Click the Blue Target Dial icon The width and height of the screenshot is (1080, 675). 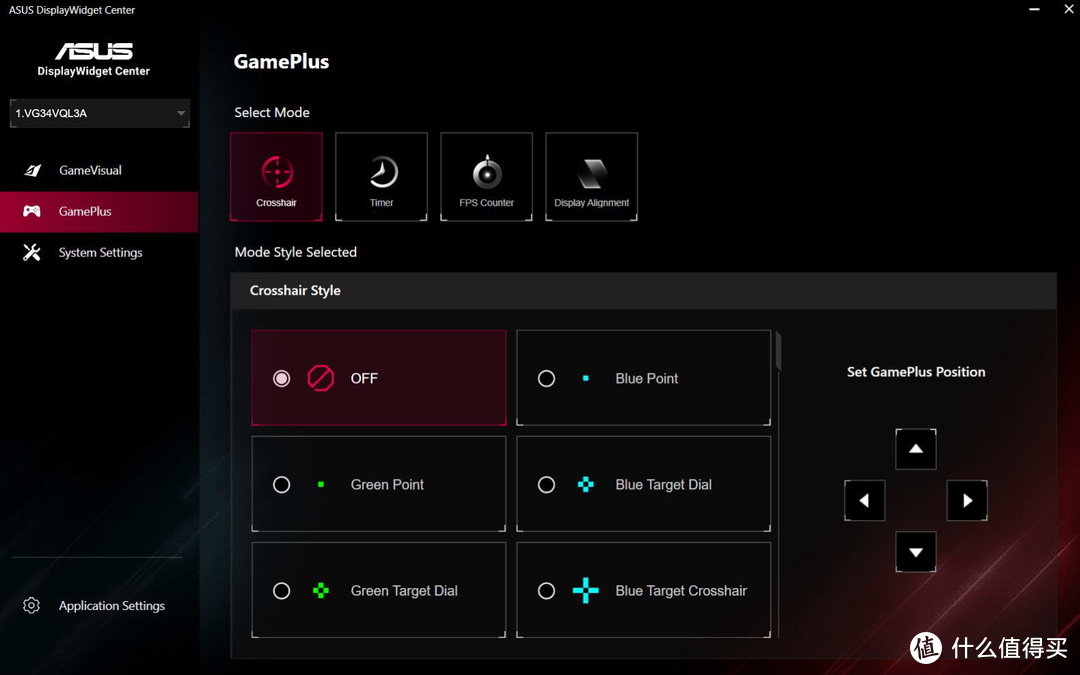pyautogui.click(x=585, y=484)
